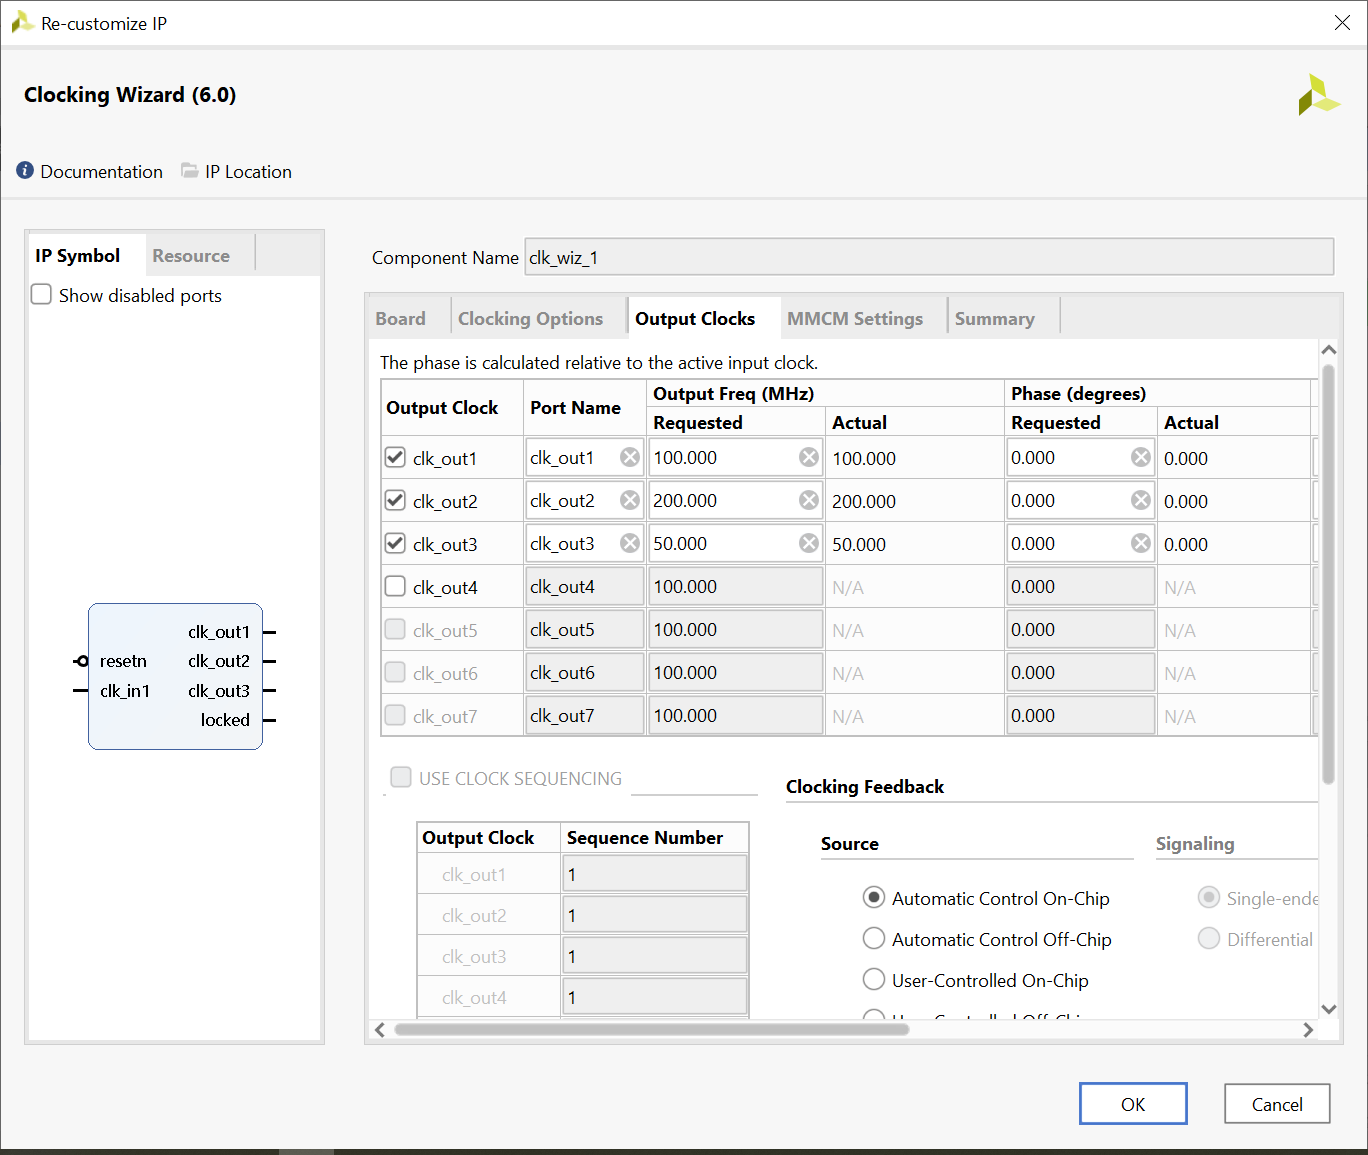The image size is (1368, 1155).
Task: Click the horizontal scrollbar thumb
Action: click(652, 1029)
